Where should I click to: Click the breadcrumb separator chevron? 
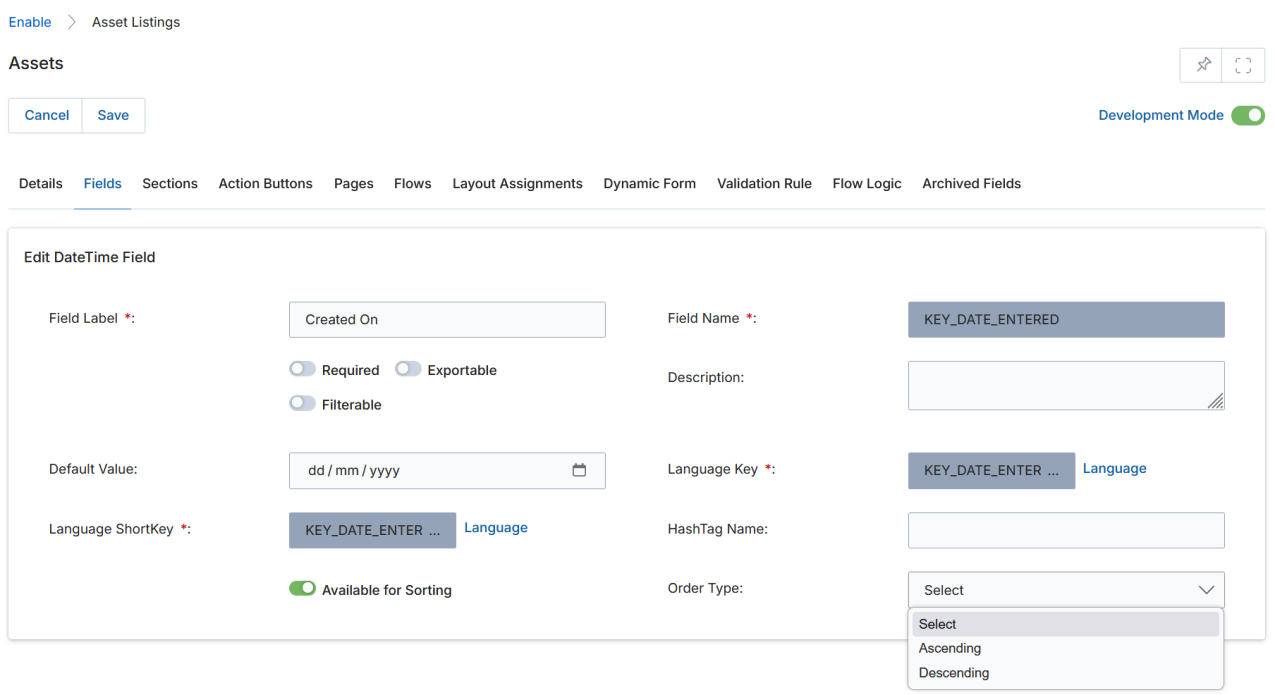(72, 22)
